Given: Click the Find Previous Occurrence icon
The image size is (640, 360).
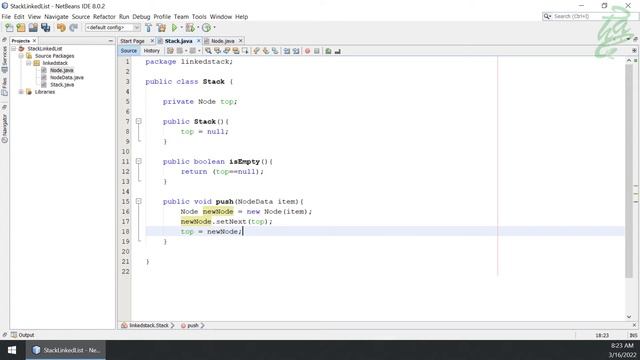Looking at the screenshot, I should (218, 51).
